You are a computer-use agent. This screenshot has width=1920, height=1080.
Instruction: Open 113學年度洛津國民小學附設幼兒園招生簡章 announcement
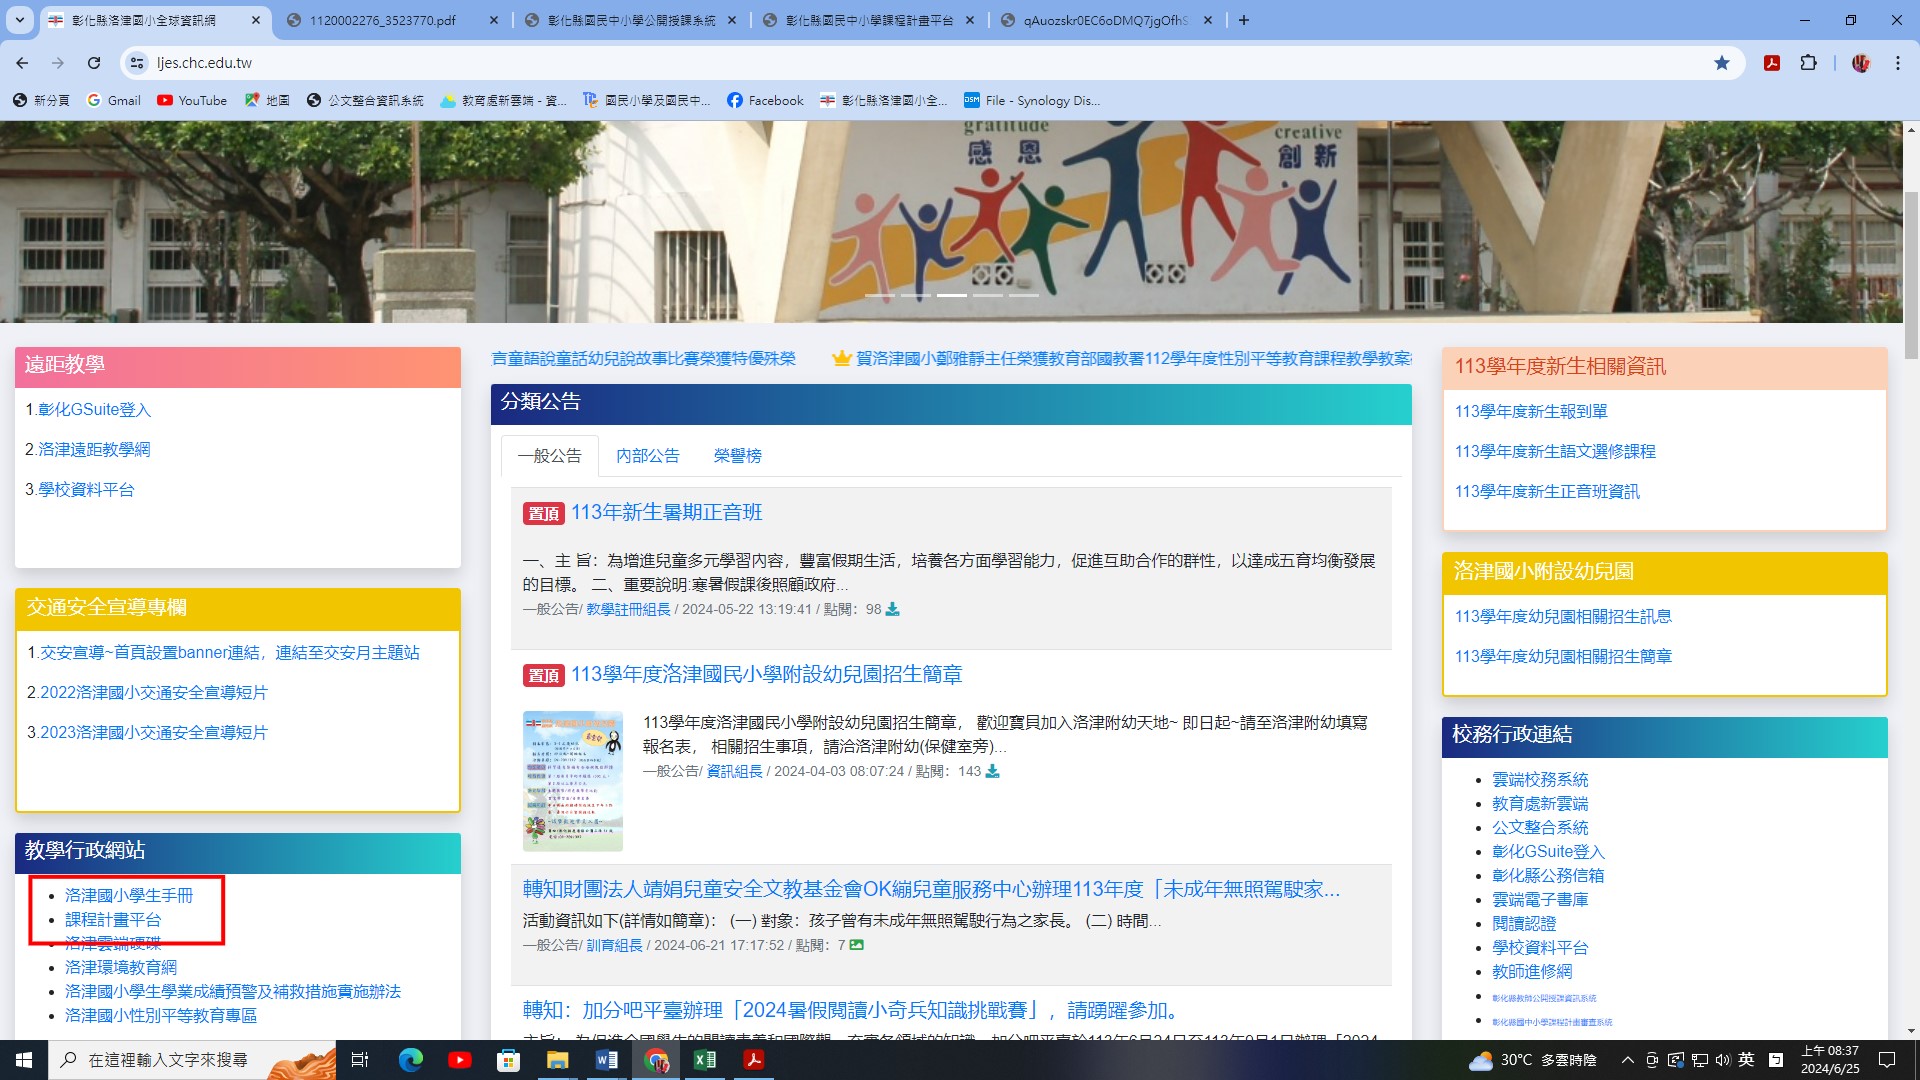(x=766, y=675)
